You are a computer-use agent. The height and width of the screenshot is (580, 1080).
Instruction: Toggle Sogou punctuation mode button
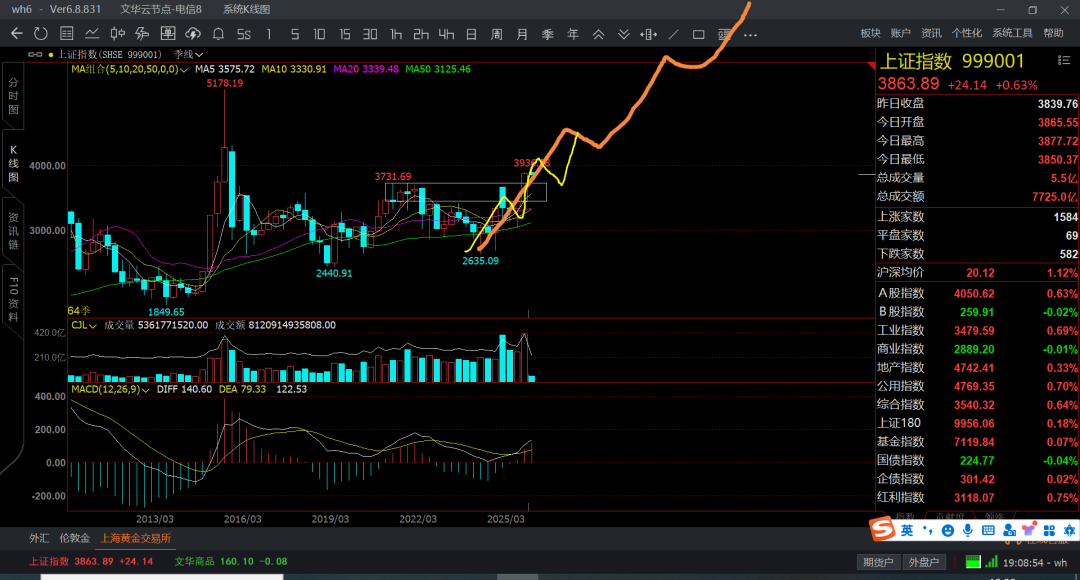pos(928,530)
